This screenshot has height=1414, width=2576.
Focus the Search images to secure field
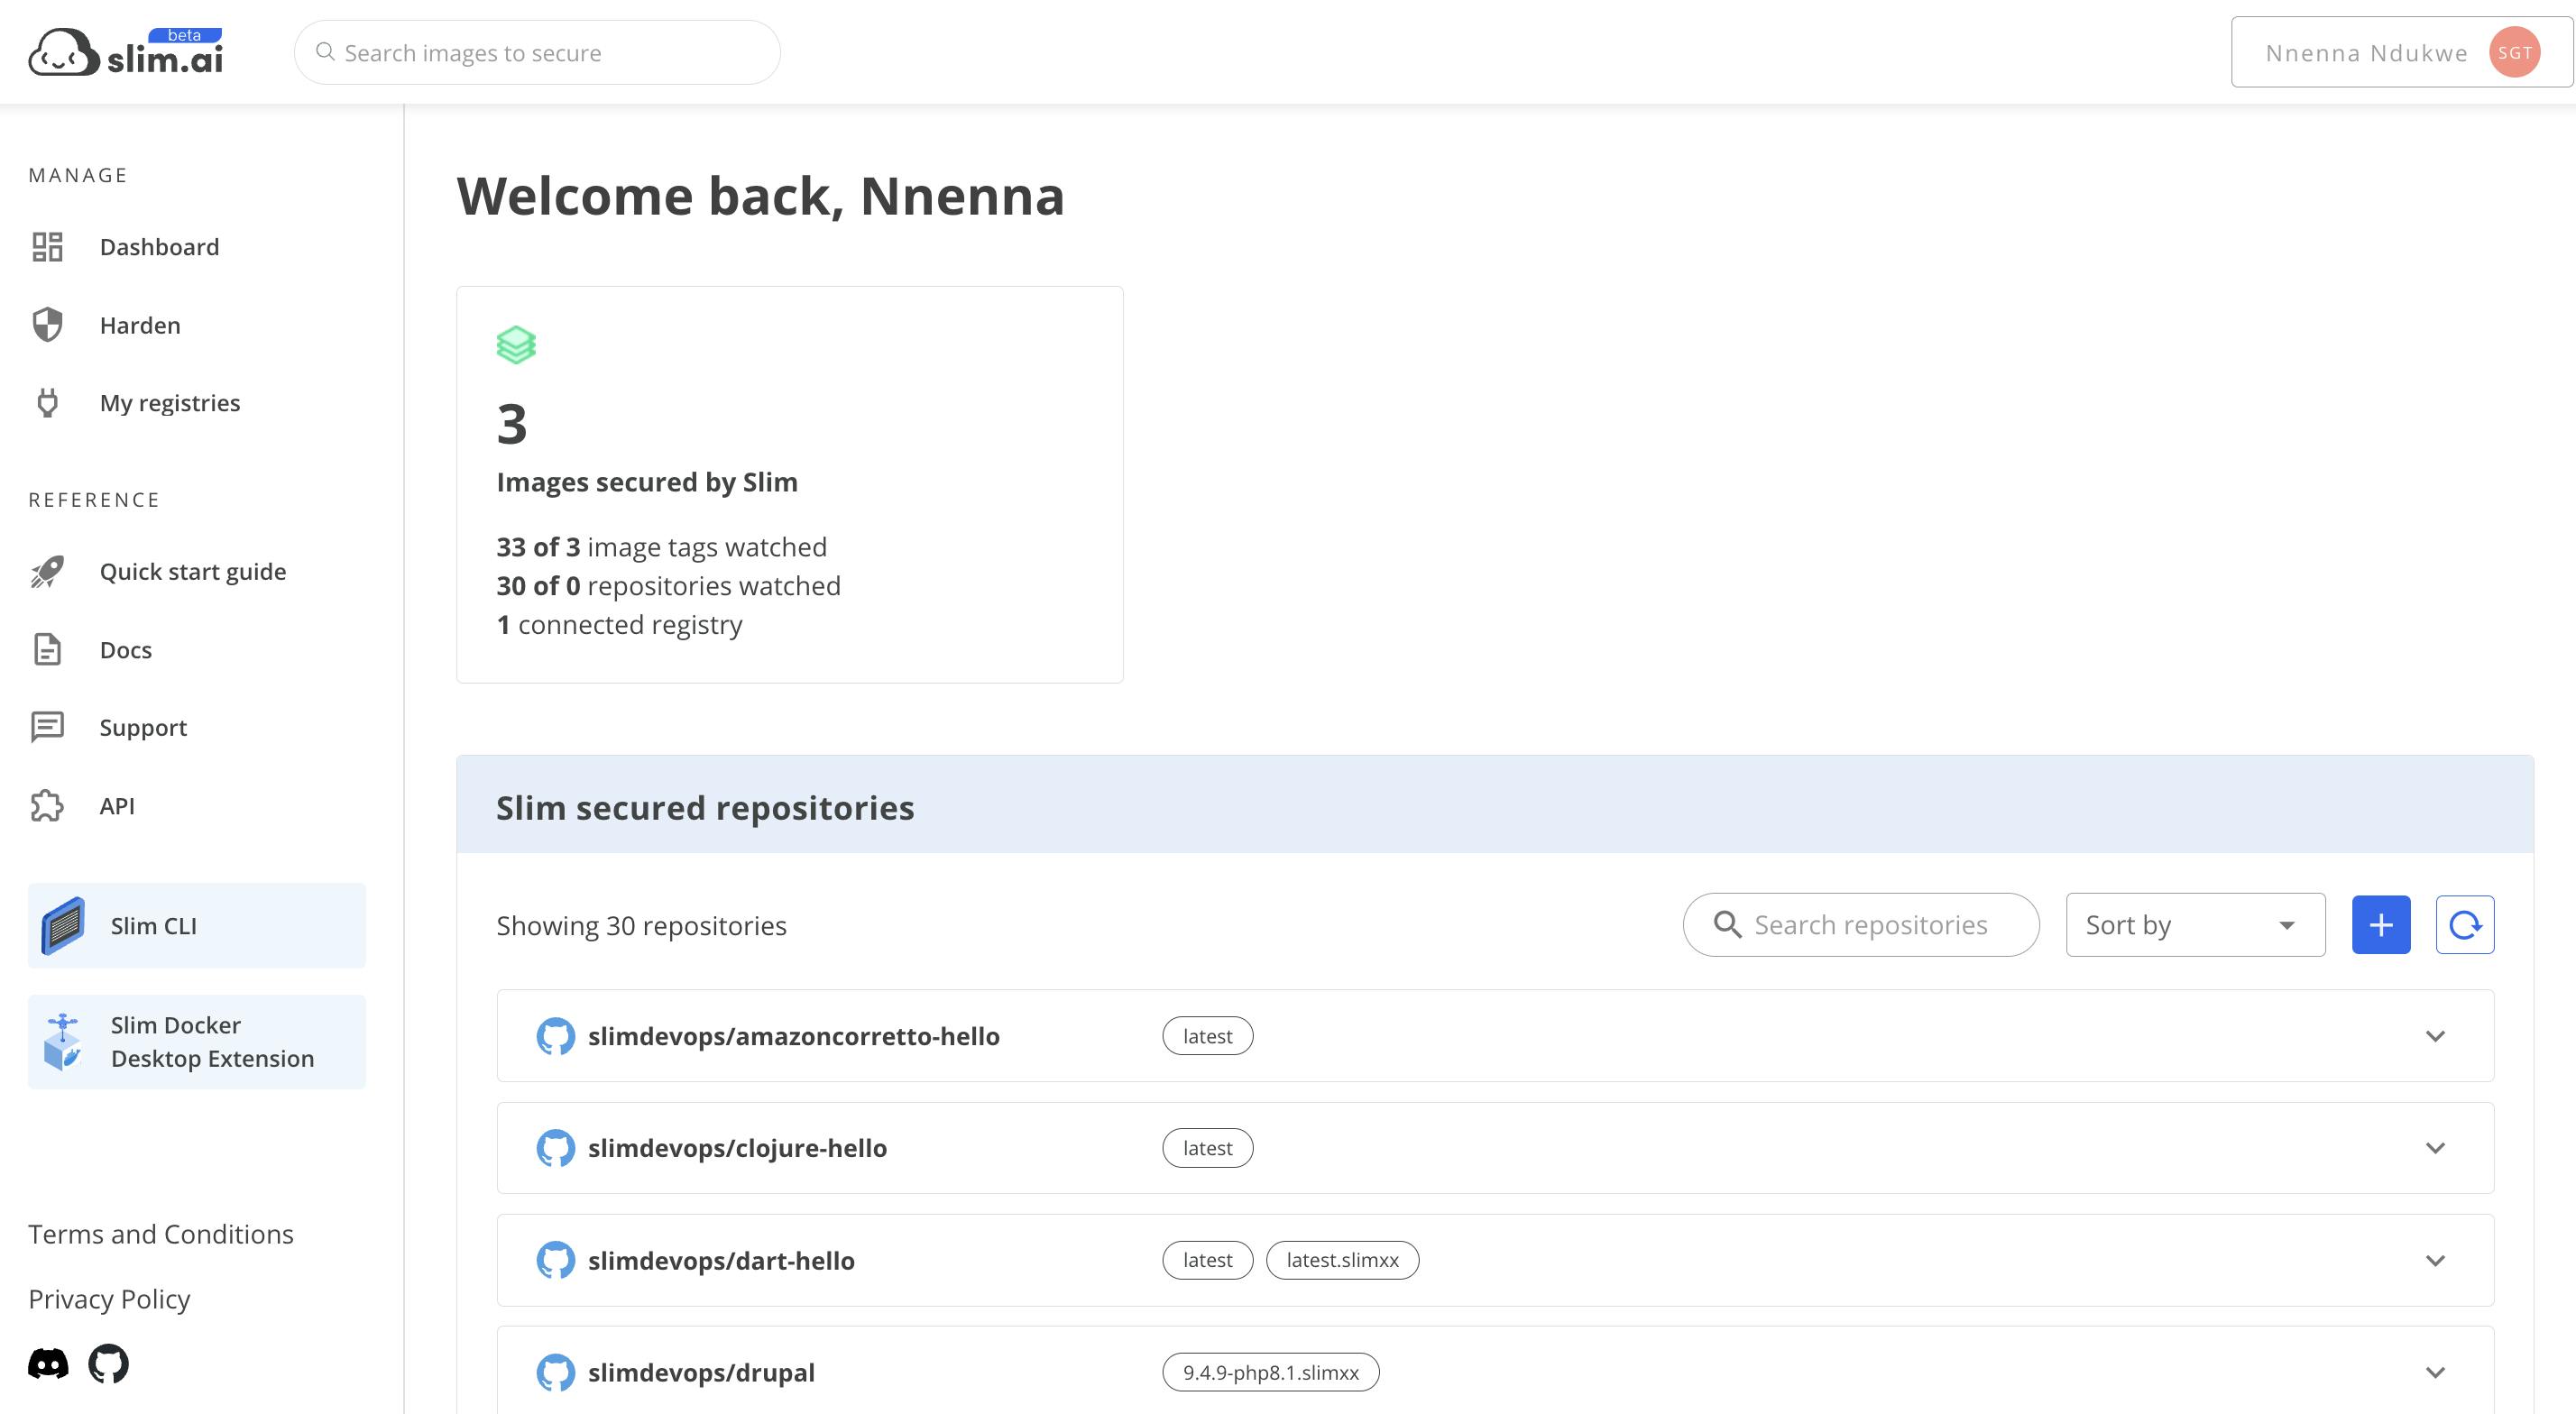537,52
